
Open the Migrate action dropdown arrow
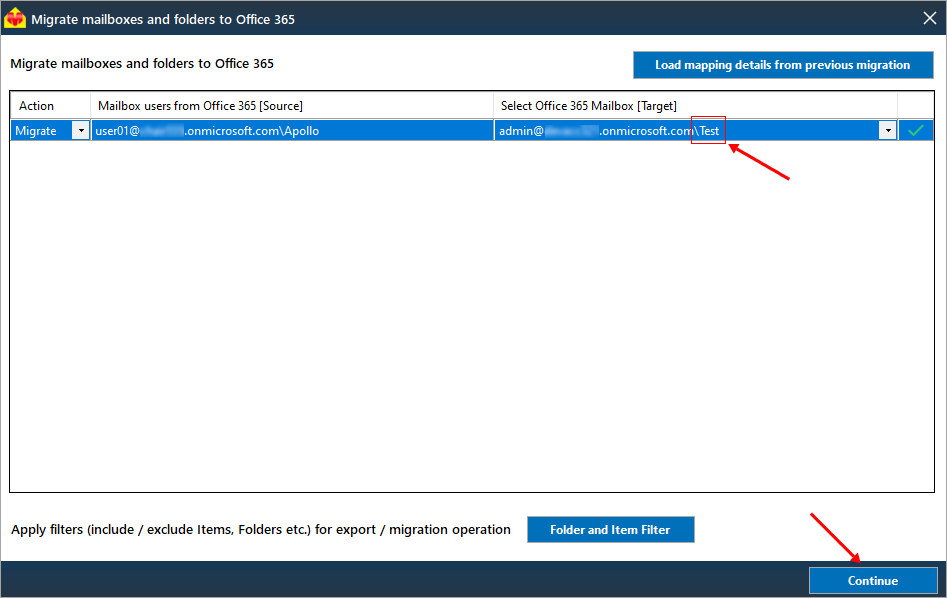coord(80,131)
